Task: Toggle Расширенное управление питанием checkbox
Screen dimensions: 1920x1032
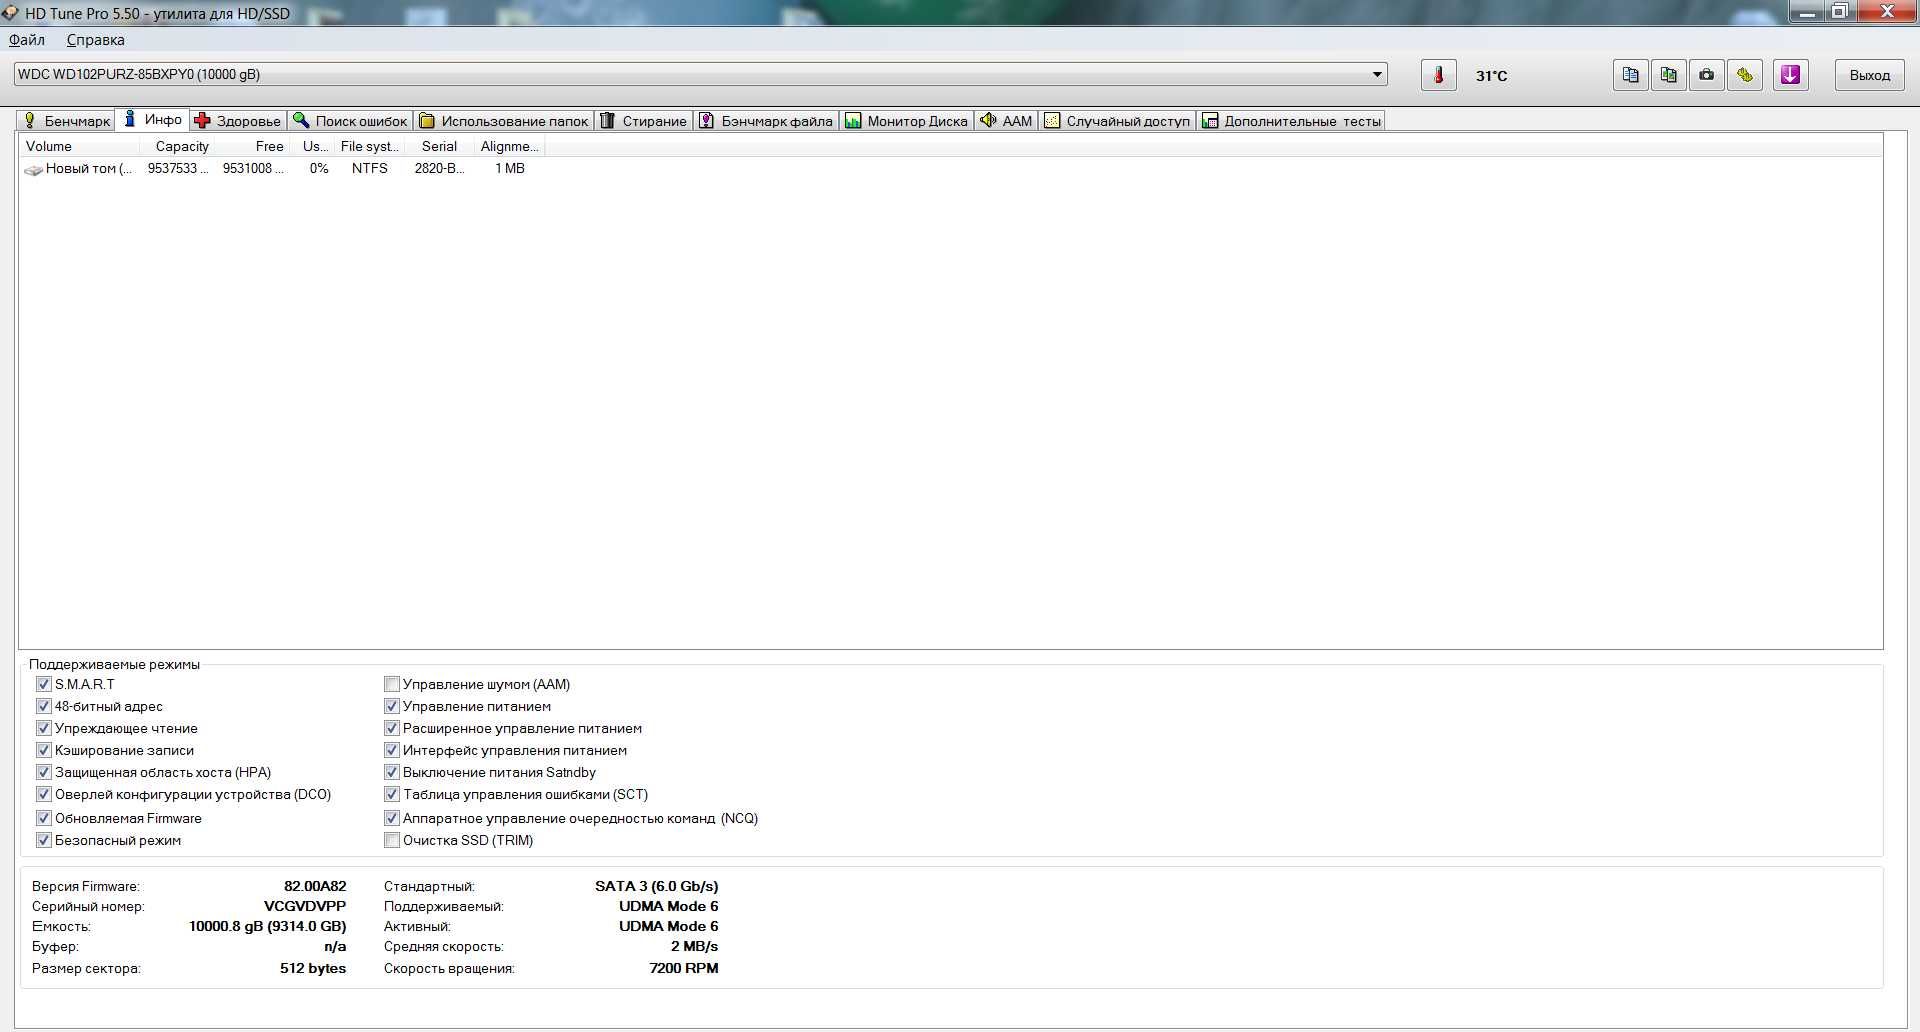Action: 392,728
